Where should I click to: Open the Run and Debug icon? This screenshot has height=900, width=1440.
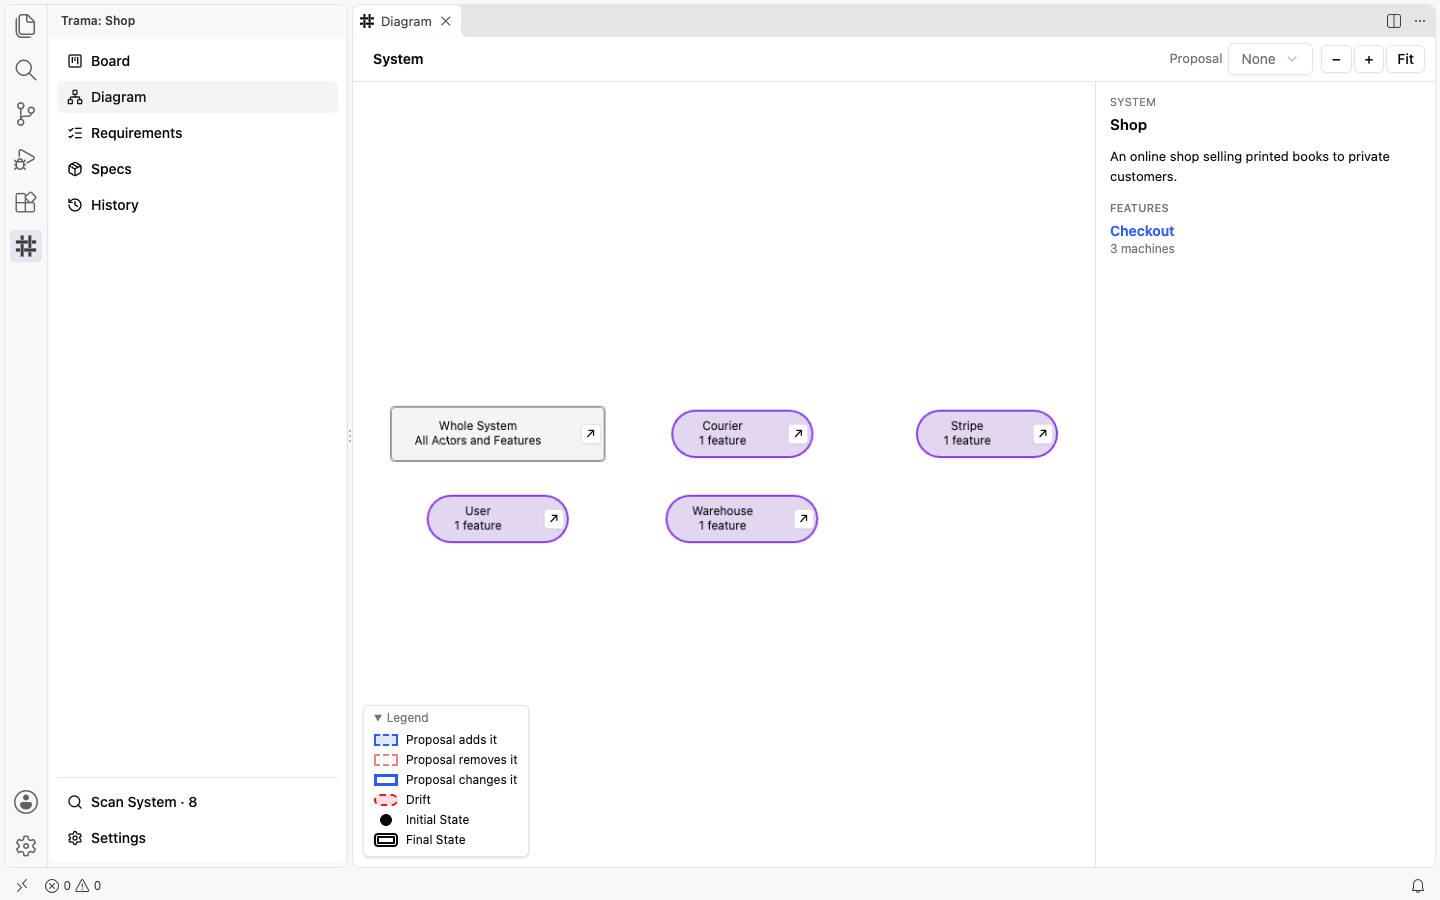(x=26, y=158)
